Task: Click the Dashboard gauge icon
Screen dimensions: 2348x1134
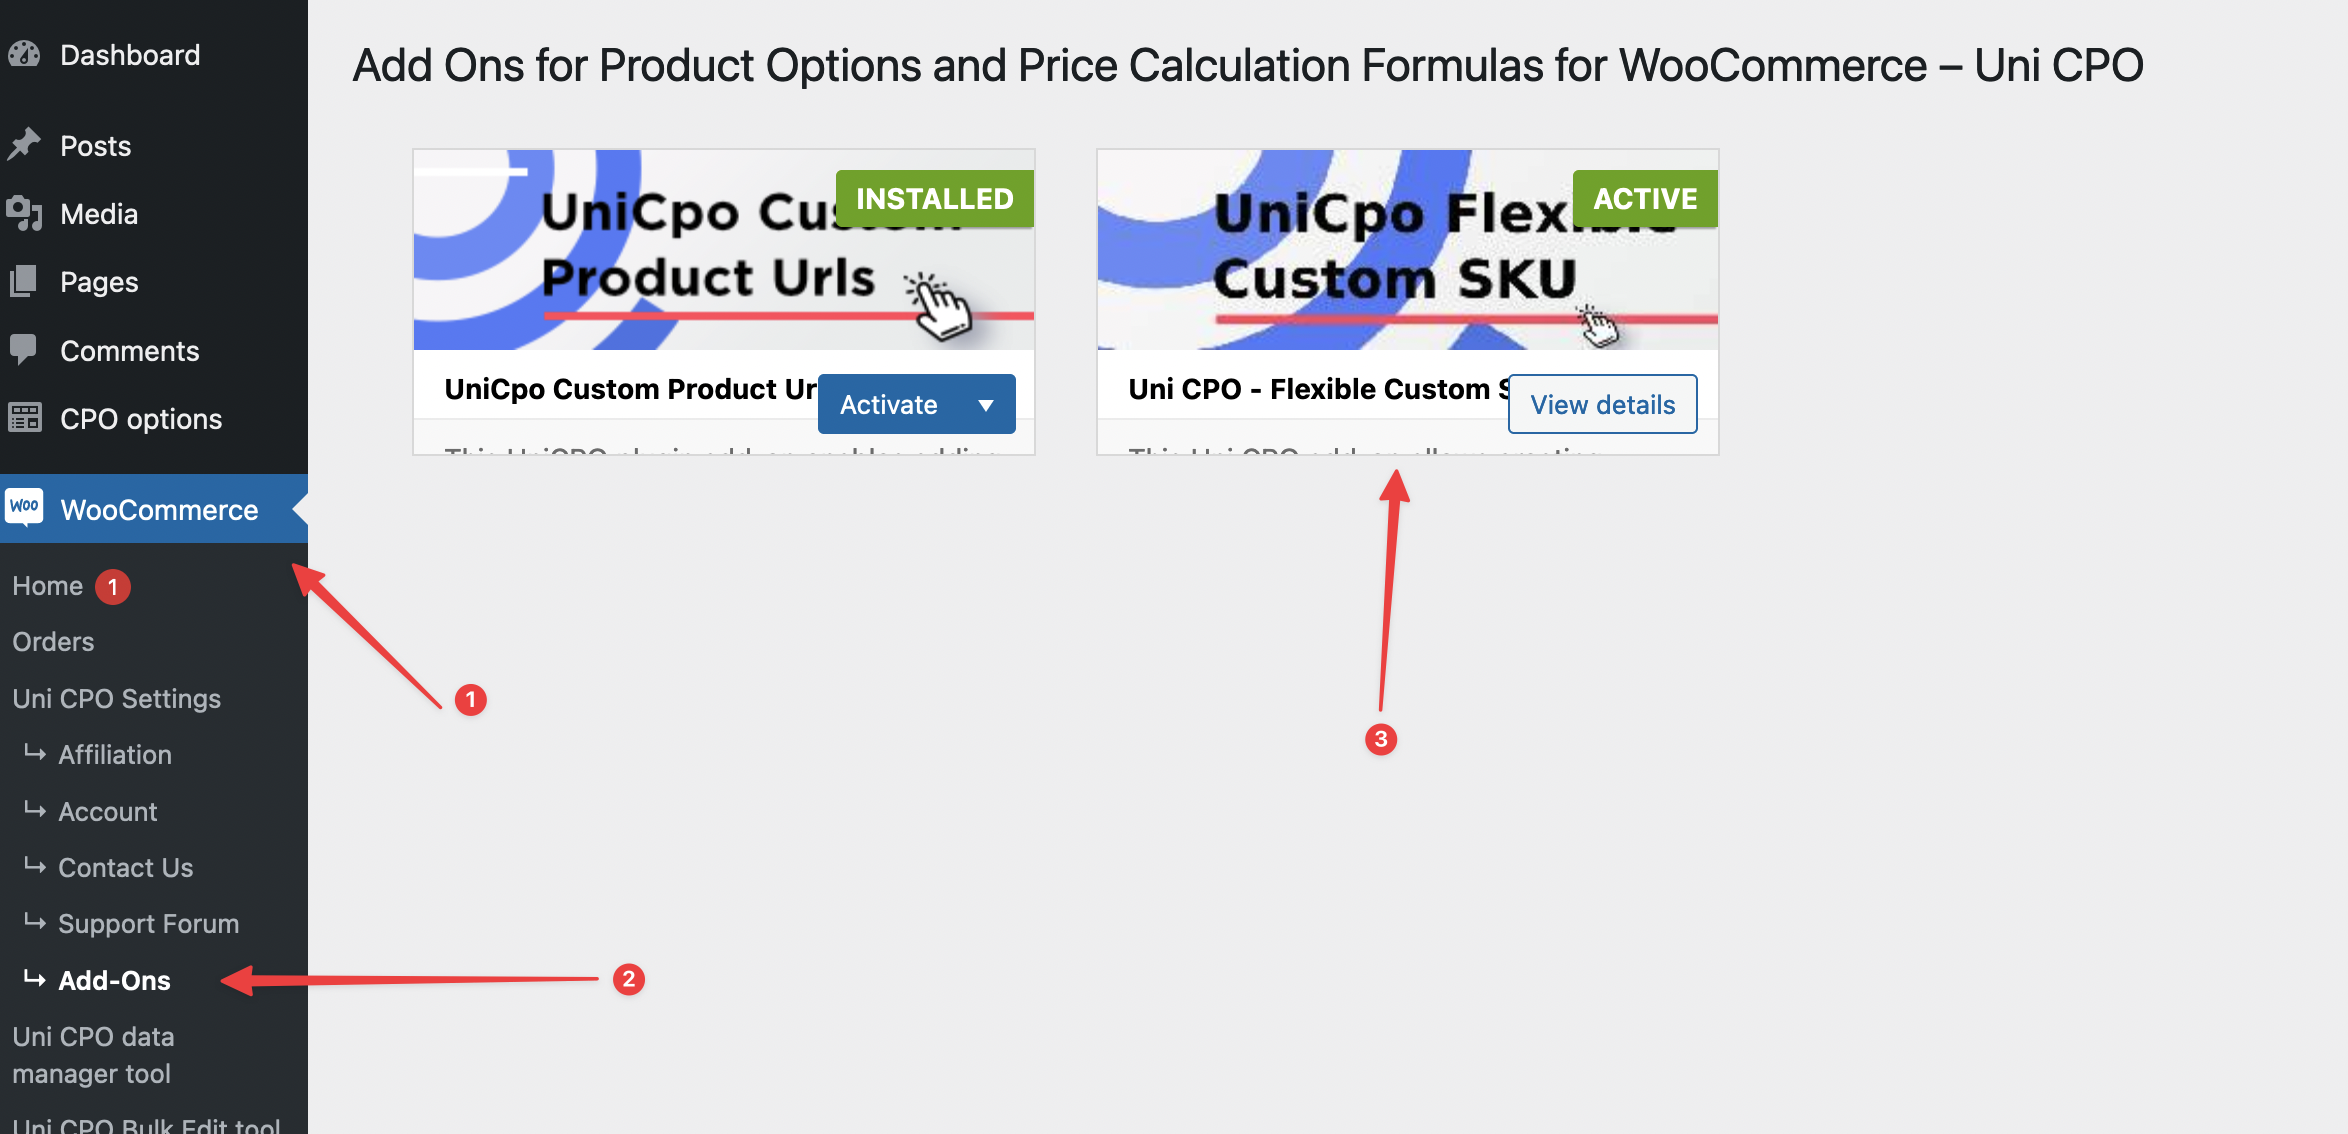Action: 24,54
